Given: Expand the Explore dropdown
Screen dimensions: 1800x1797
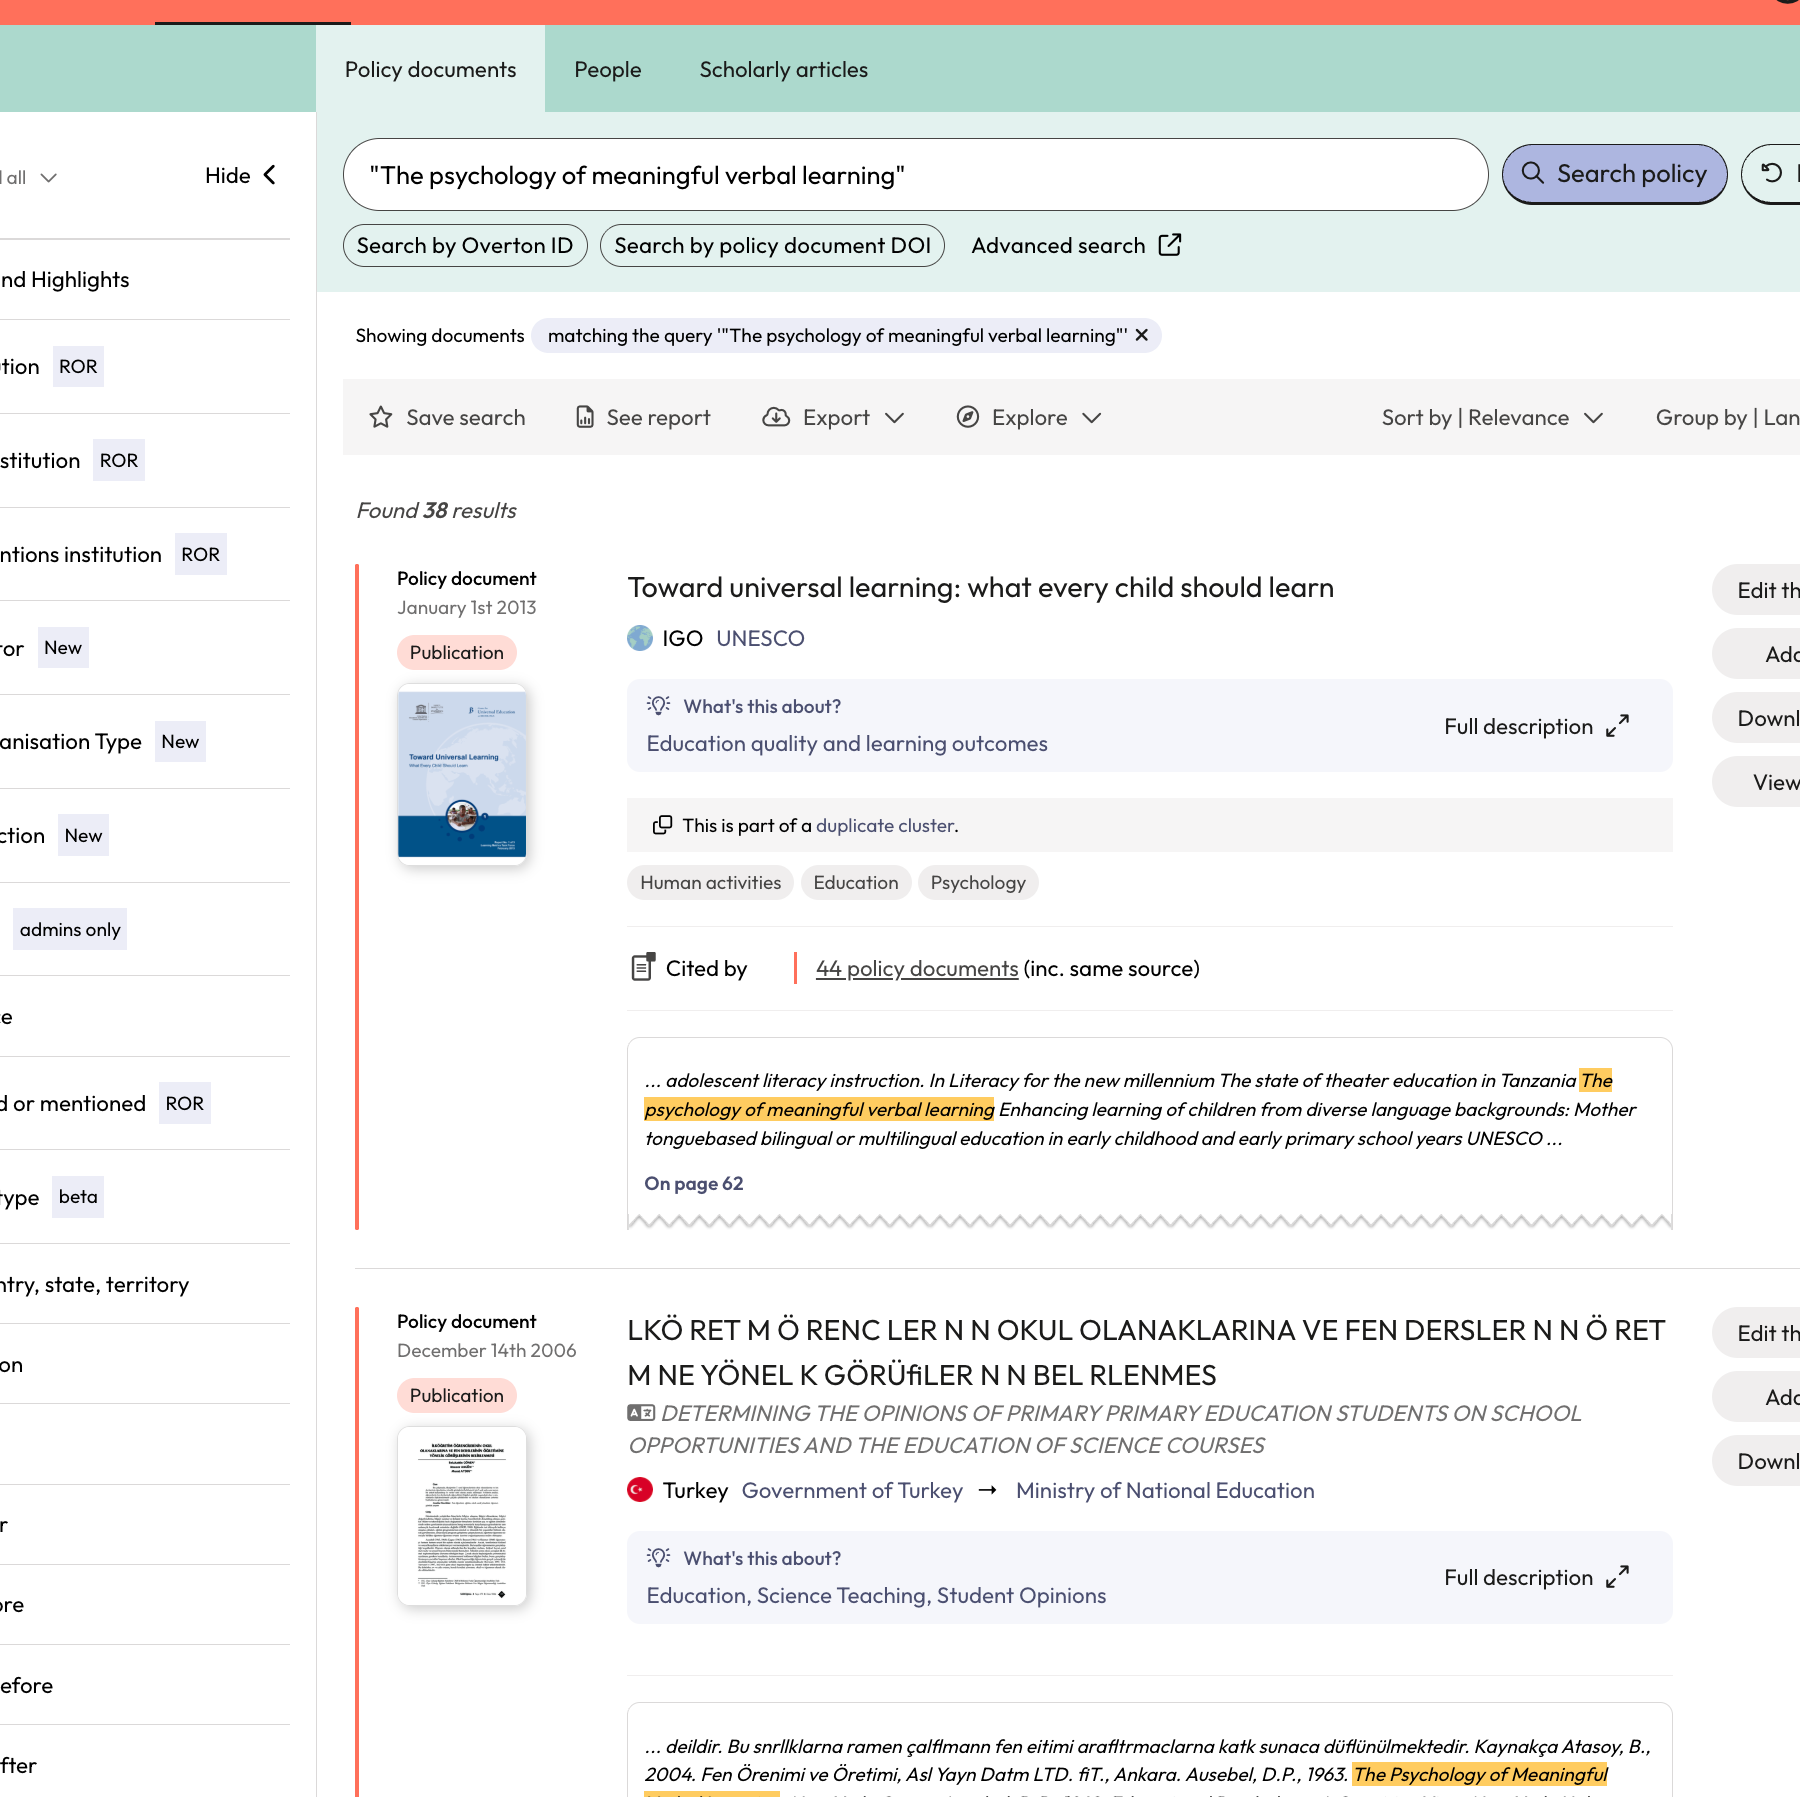Looking at the screenshot, I should point(1029,417).
